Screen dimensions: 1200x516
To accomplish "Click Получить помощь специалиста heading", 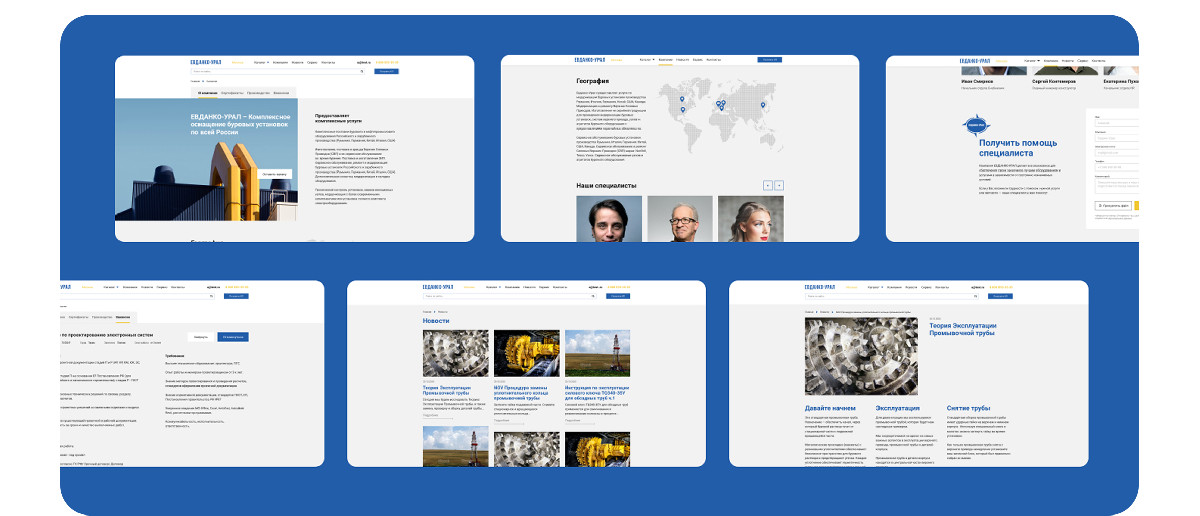I will [x=1018, y=149].
